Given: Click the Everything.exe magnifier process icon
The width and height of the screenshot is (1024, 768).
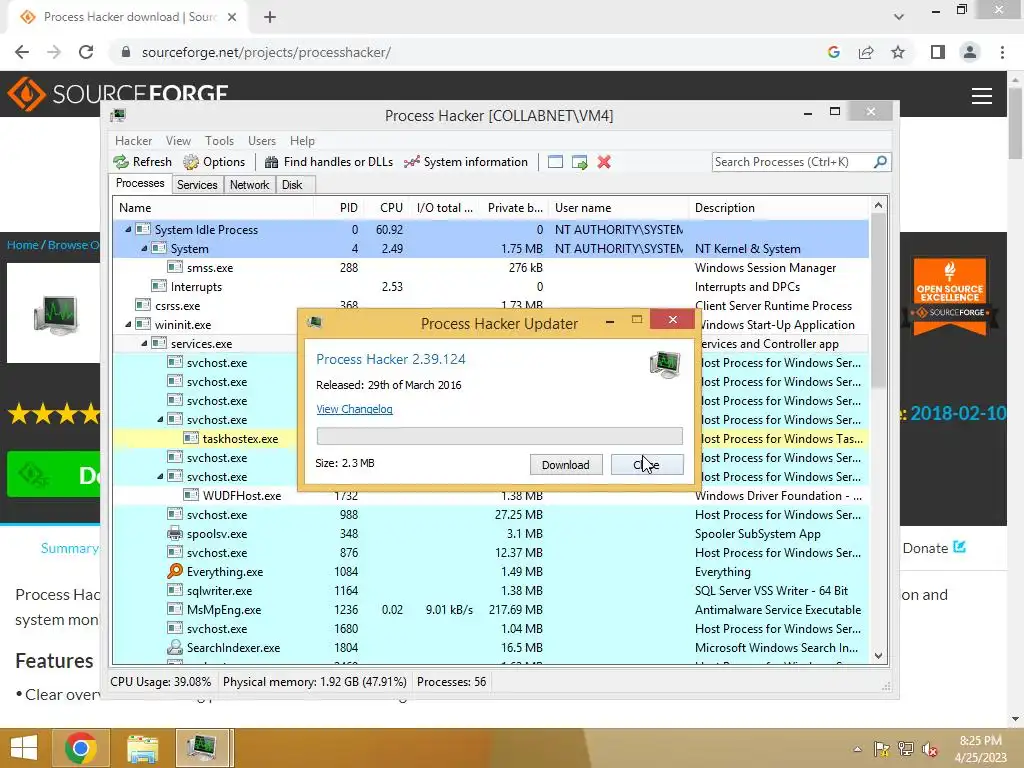Looking at the screenshot, I should (x=174, y=571).
